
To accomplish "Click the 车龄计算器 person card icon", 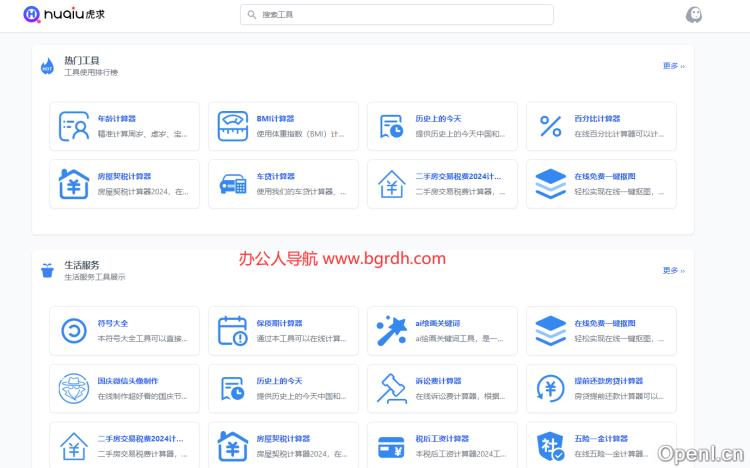I will tap(74, 126).
